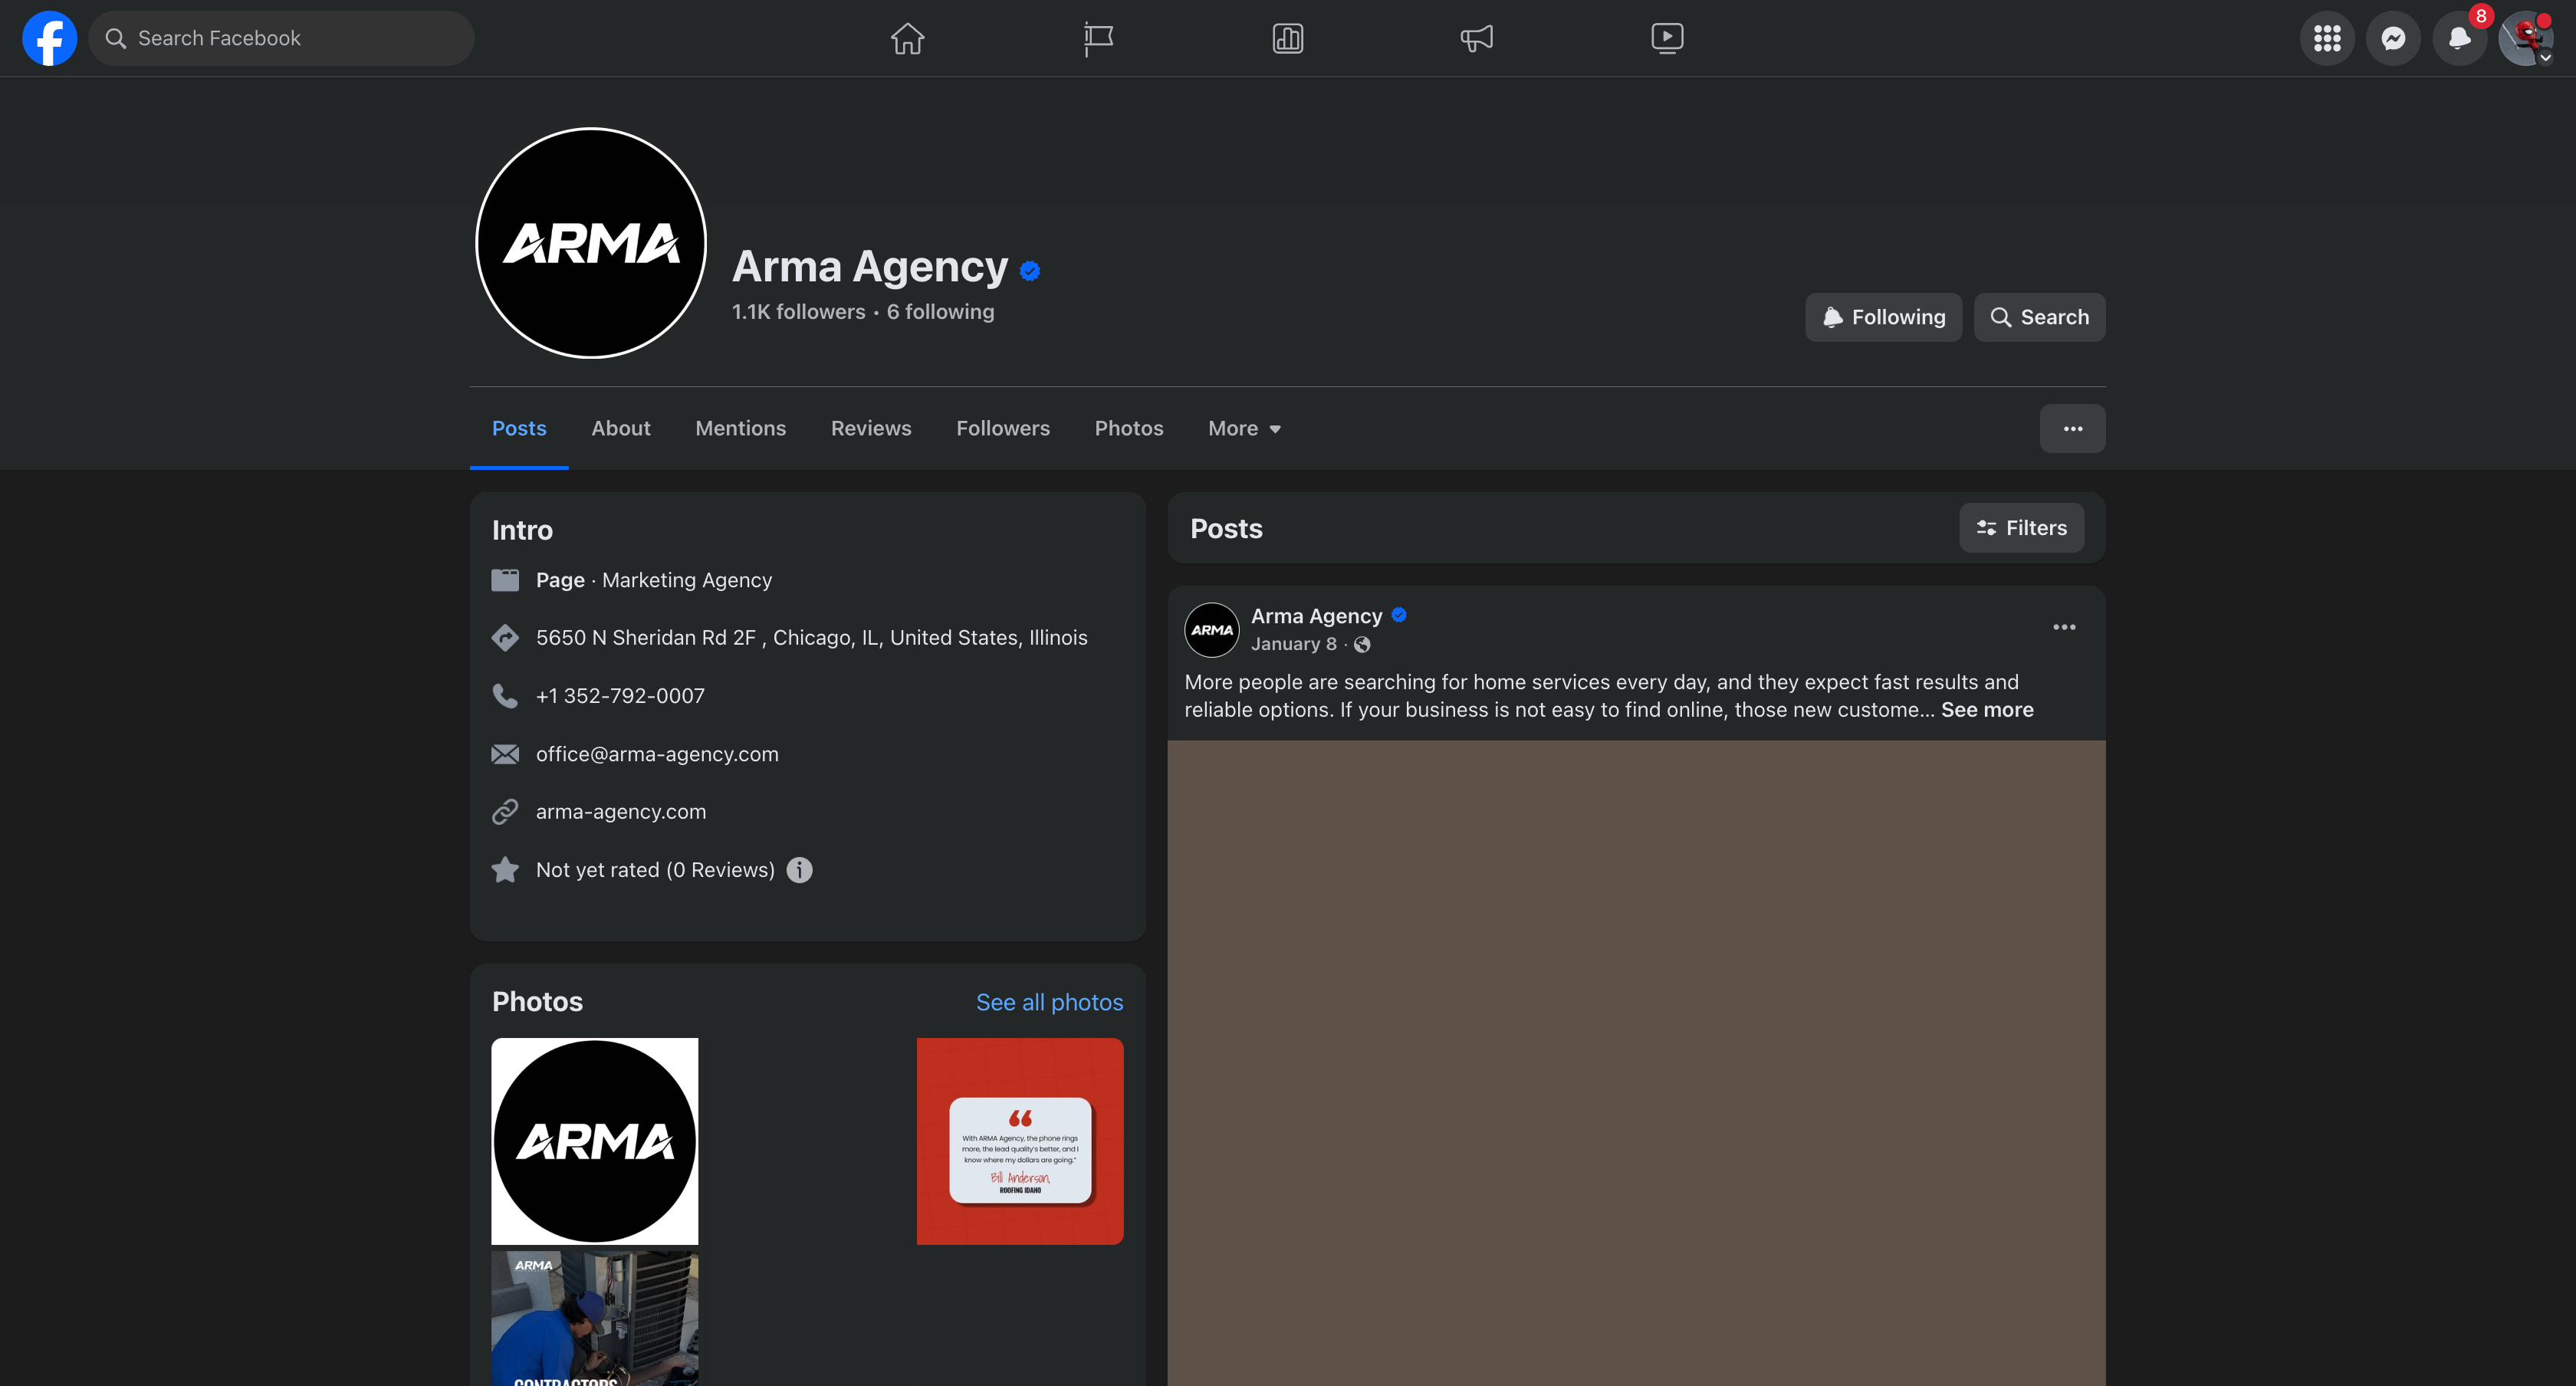Open the insights bar chart icon
2576x1386 pixels.
pyautogui.click(x=1287, y=38)
